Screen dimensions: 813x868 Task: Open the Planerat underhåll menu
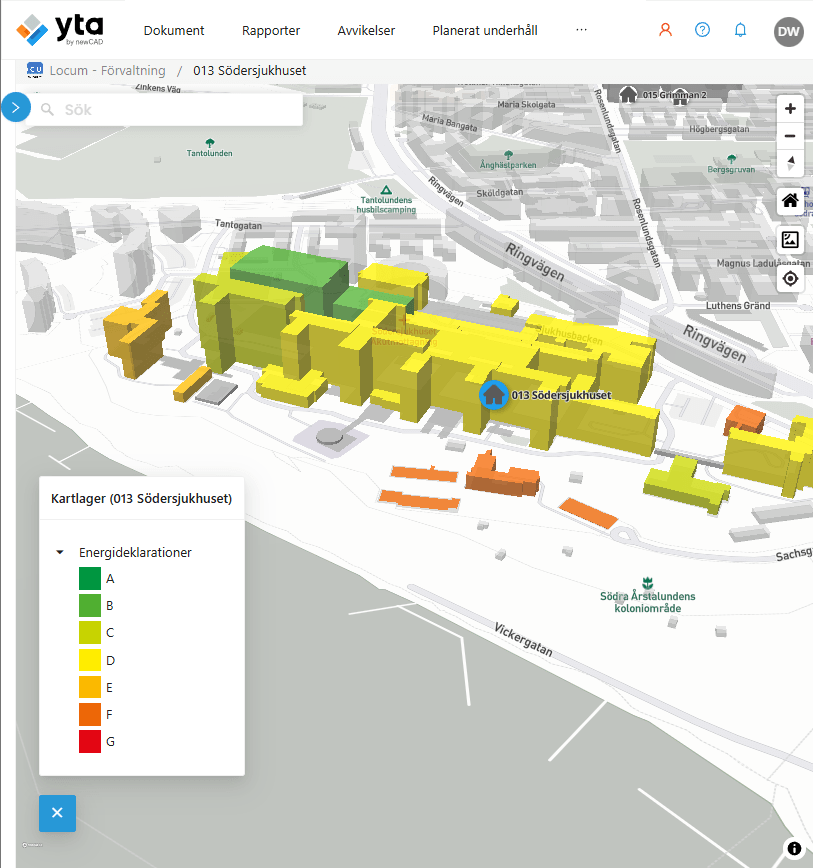pos(485,30)
